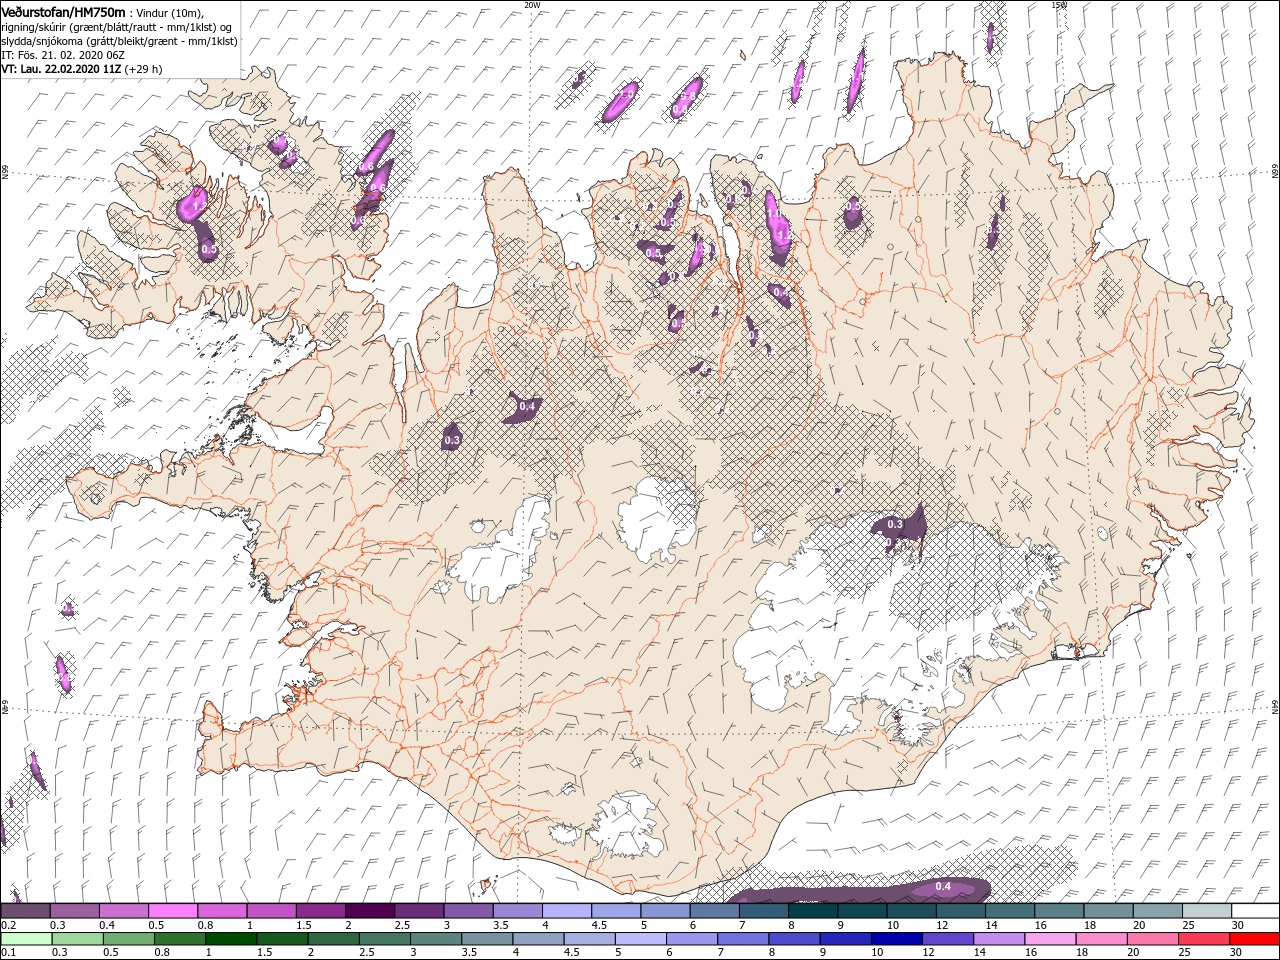Click the Veðurstofan/HM750m title text

point(64,11)
